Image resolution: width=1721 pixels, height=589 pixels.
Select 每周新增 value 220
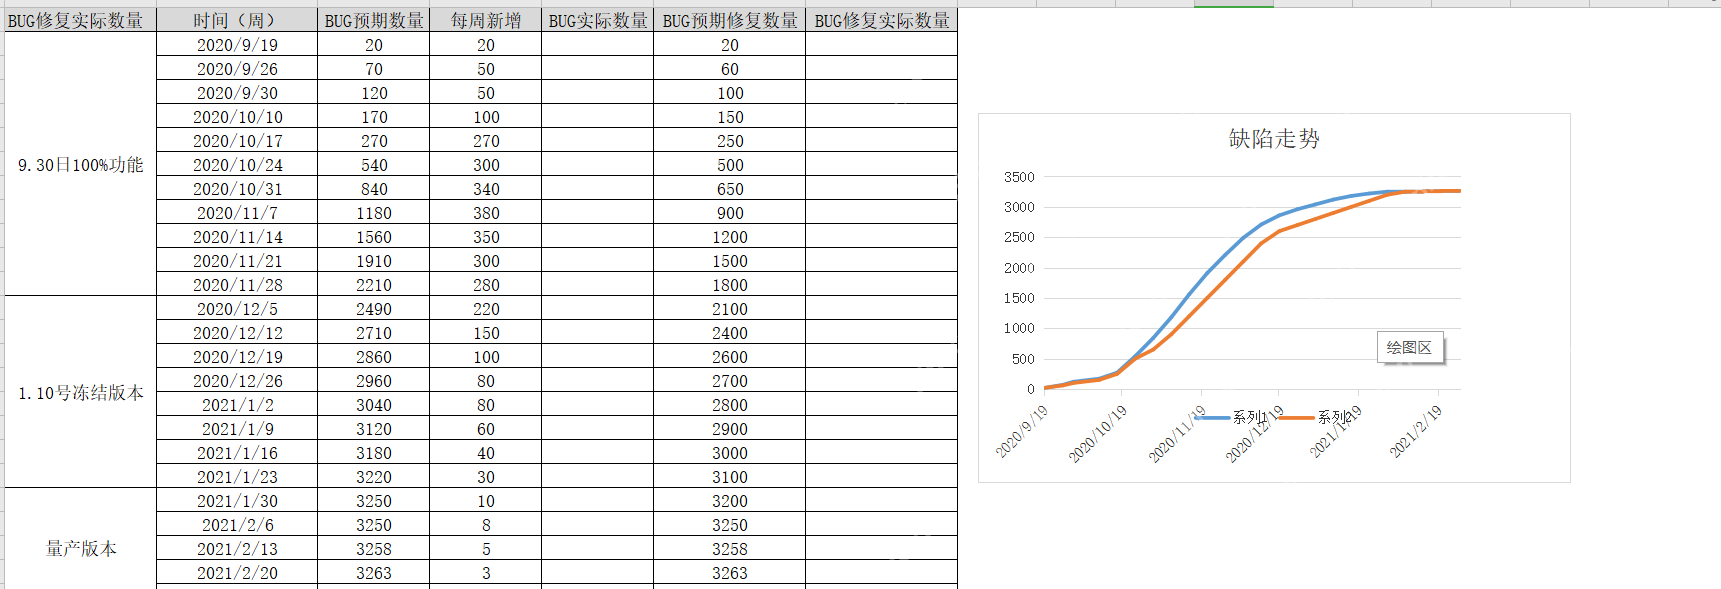coord(486,309)
